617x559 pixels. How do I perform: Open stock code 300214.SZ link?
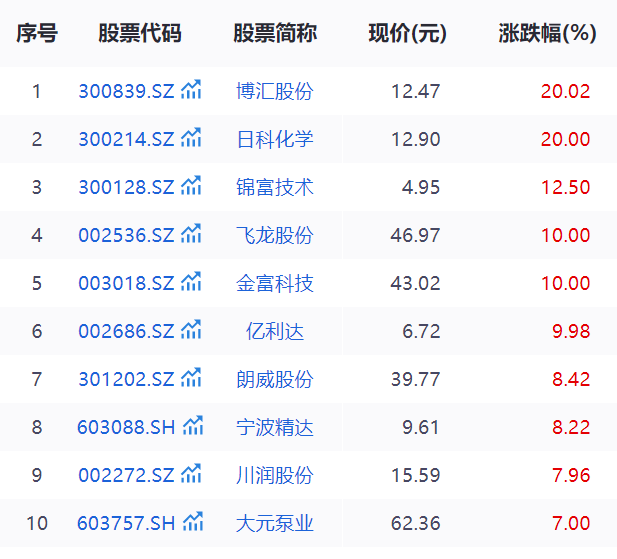click(126, 139)
